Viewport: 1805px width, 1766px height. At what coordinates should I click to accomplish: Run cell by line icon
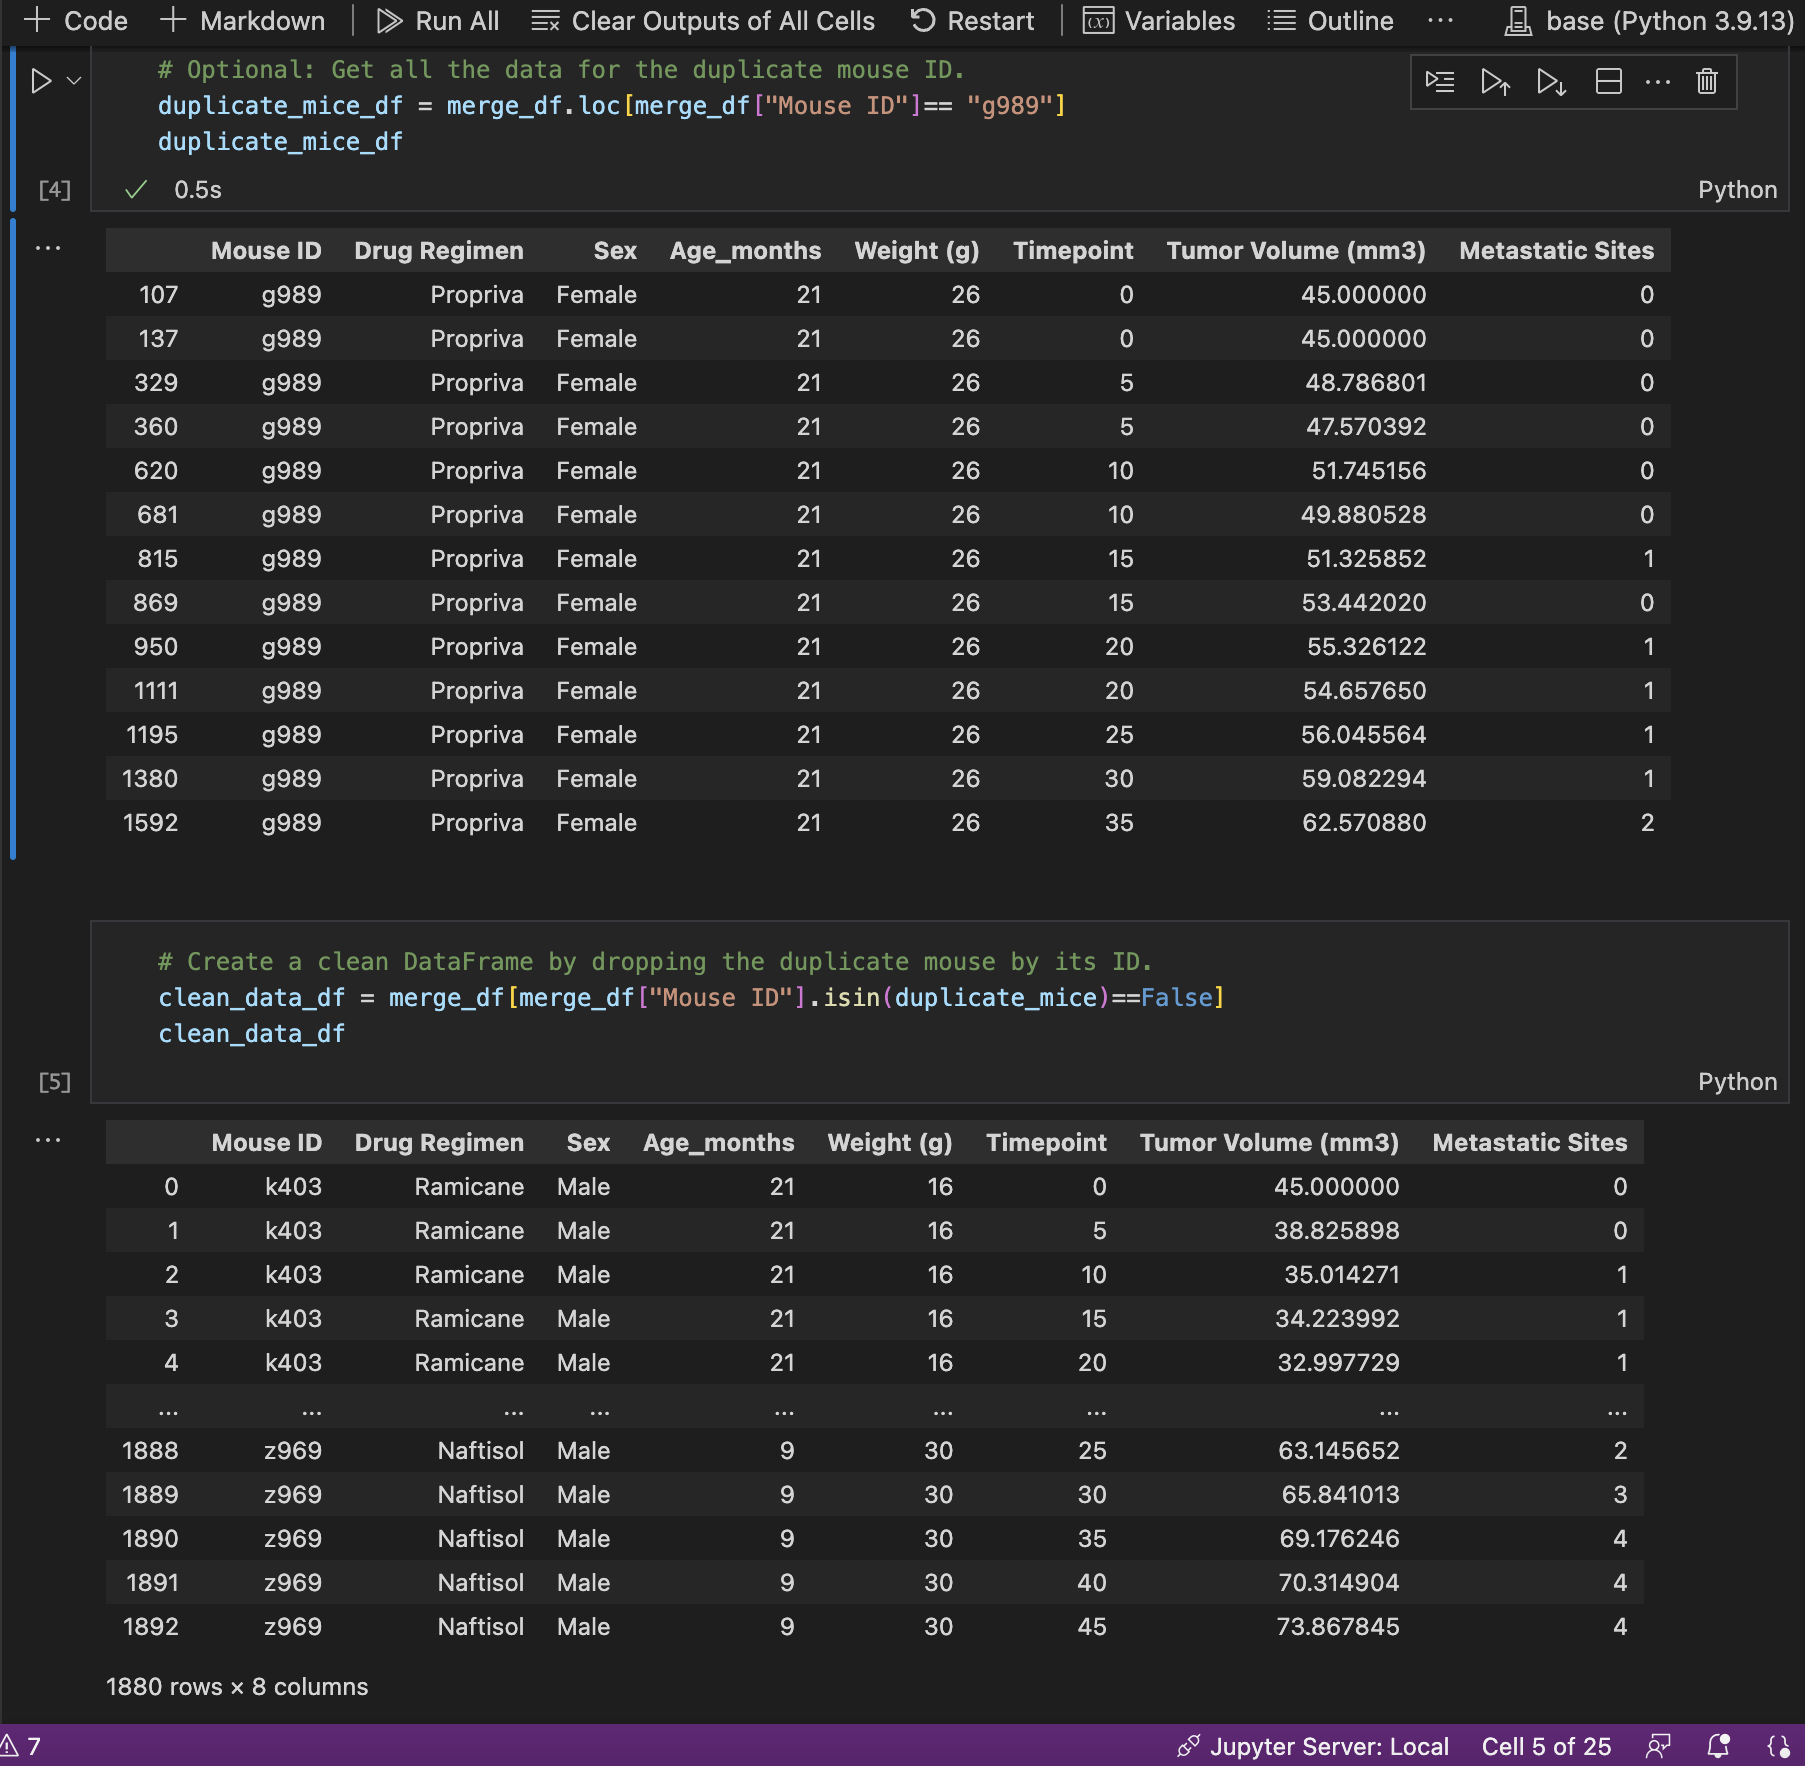[x=1440, y=81]
